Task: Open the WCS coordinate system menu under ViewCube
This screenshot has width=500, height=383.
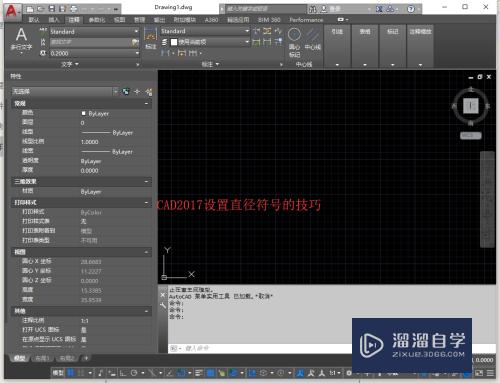Action: point(471,136)
